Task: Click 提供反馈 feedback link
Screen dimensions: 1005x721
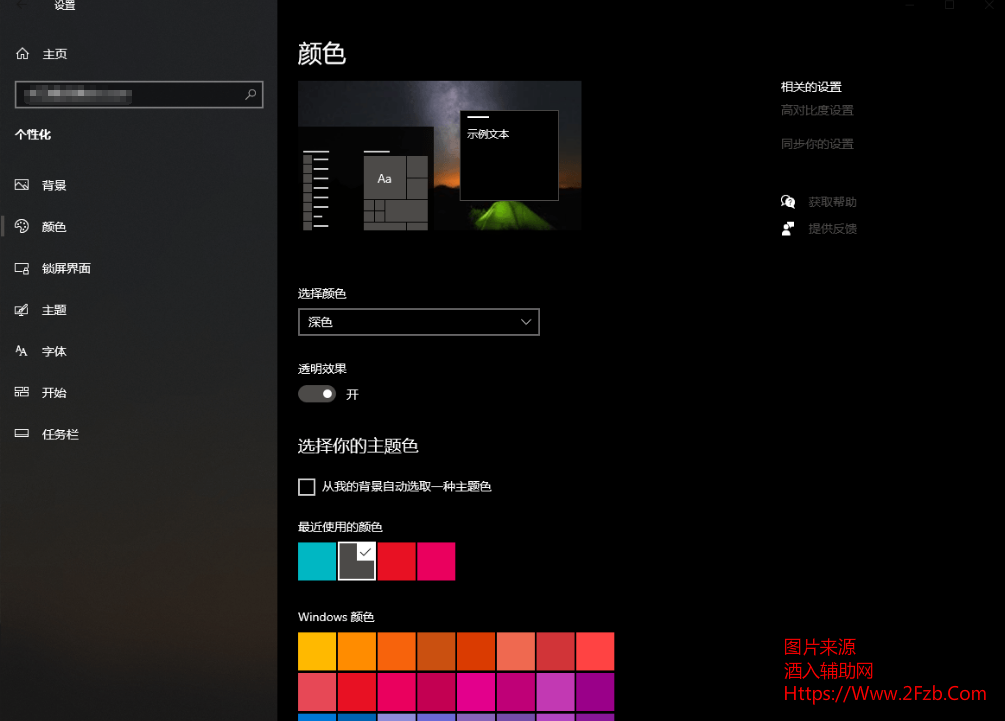Action: 832,228
